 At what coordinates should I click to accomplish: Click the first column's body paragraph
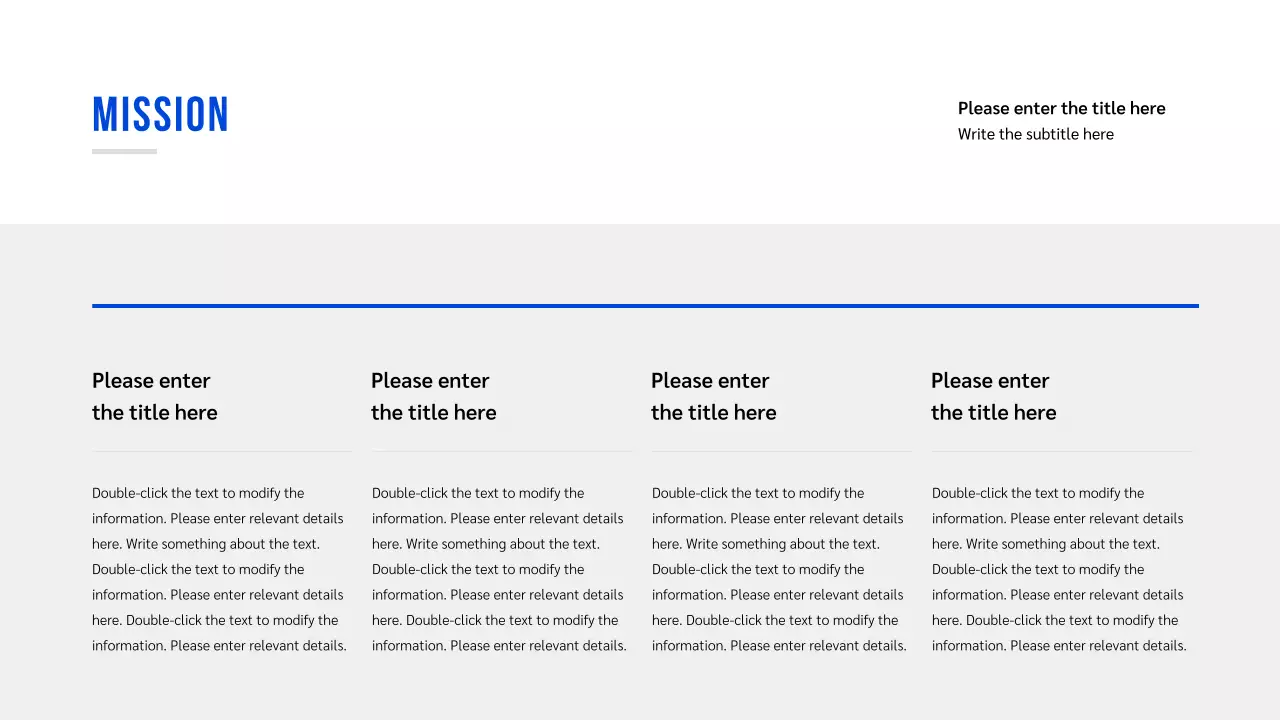[219, 569]
